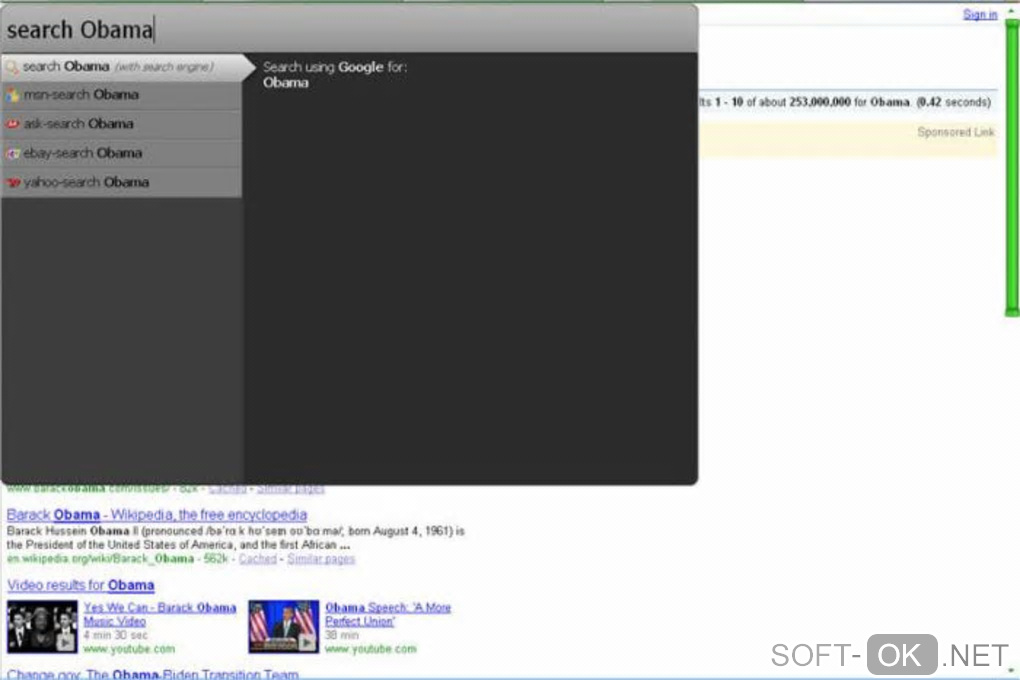Click the magnifier icon beside 'search Obama'
This screenshot has width=1020, height=680.
pyautogui.click(x=12, y=67)
